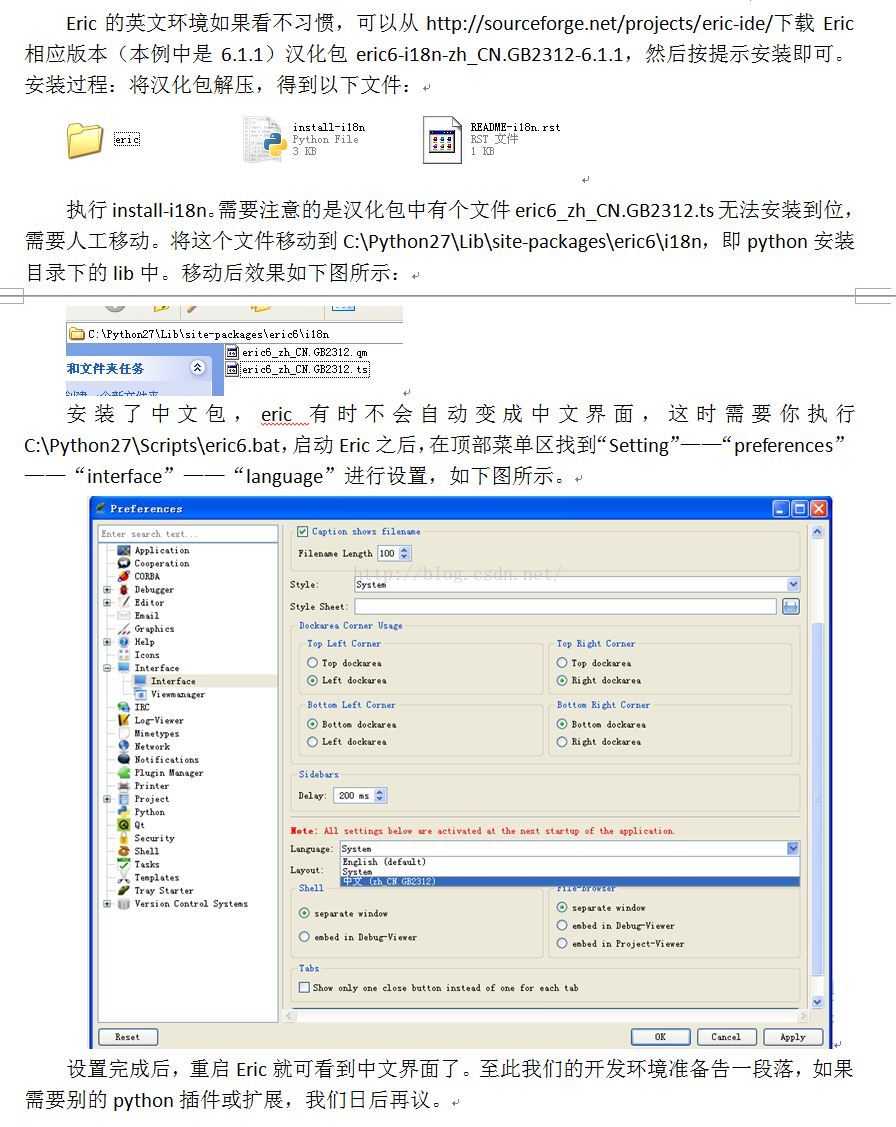Expand the Help tree node
The width and height of the screenshot is (896, 1127).
coord(107,642)
